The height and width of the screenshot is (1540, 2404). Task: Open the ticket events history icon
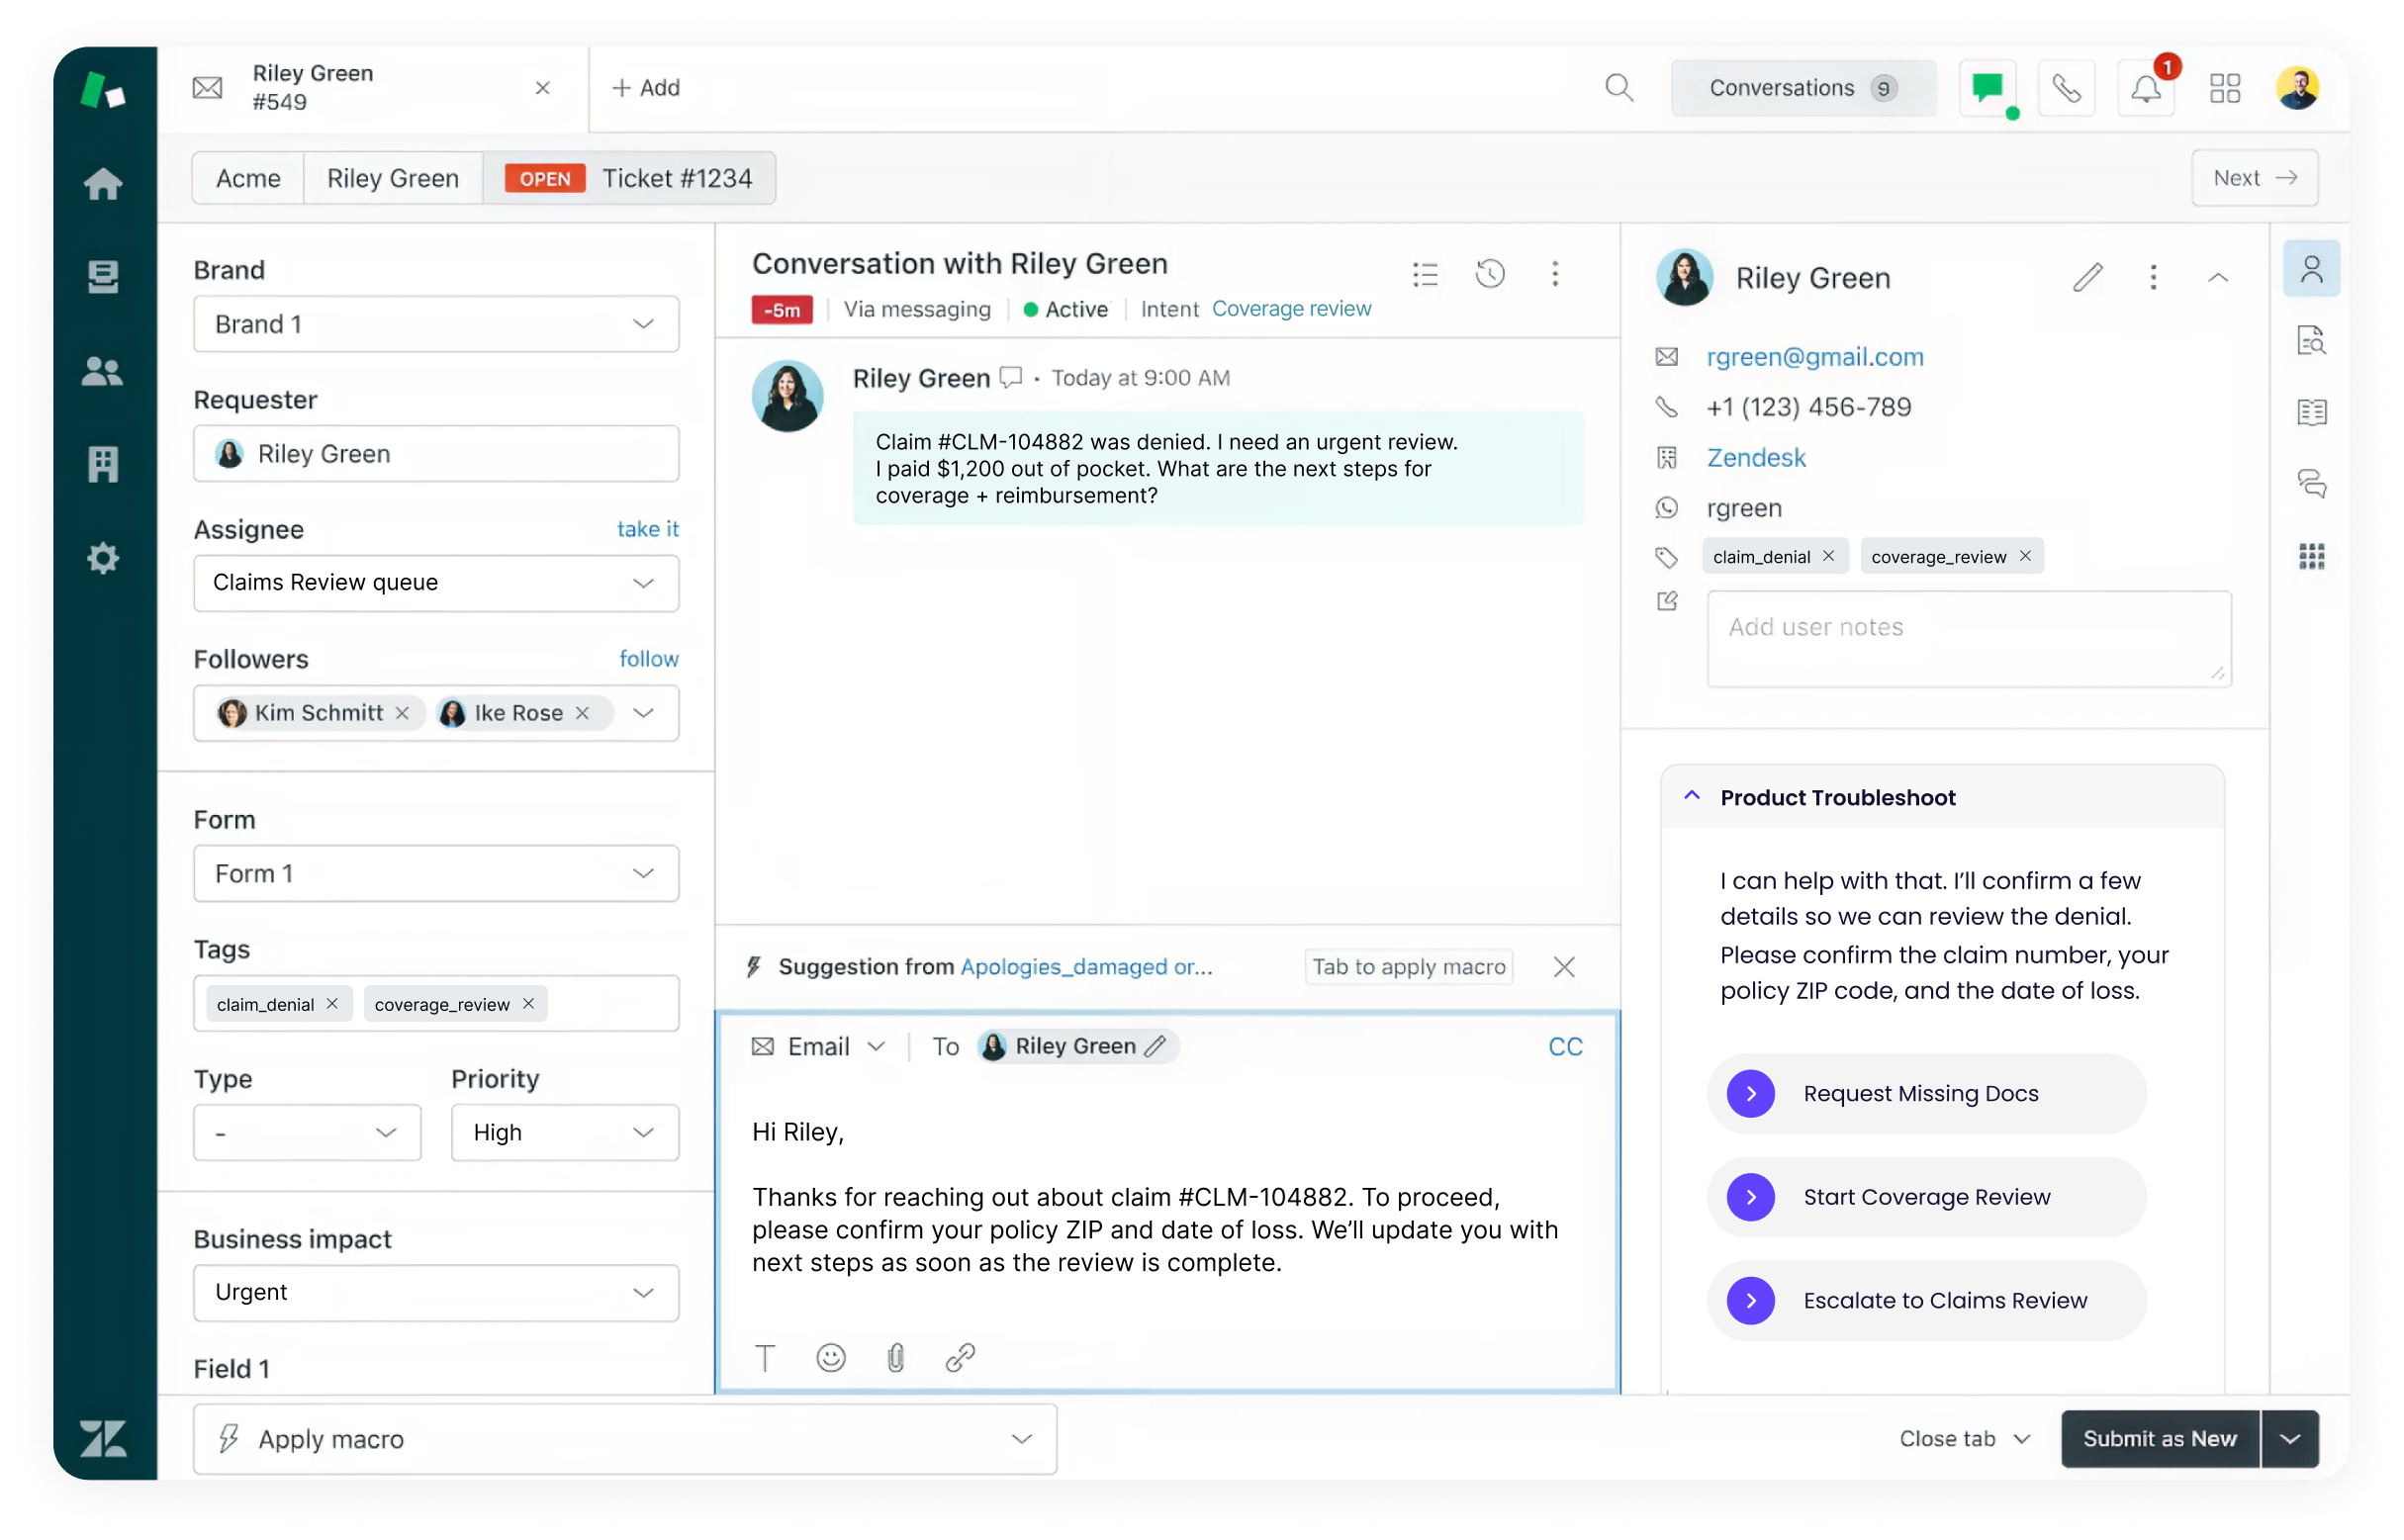(x=1489, y=274)
